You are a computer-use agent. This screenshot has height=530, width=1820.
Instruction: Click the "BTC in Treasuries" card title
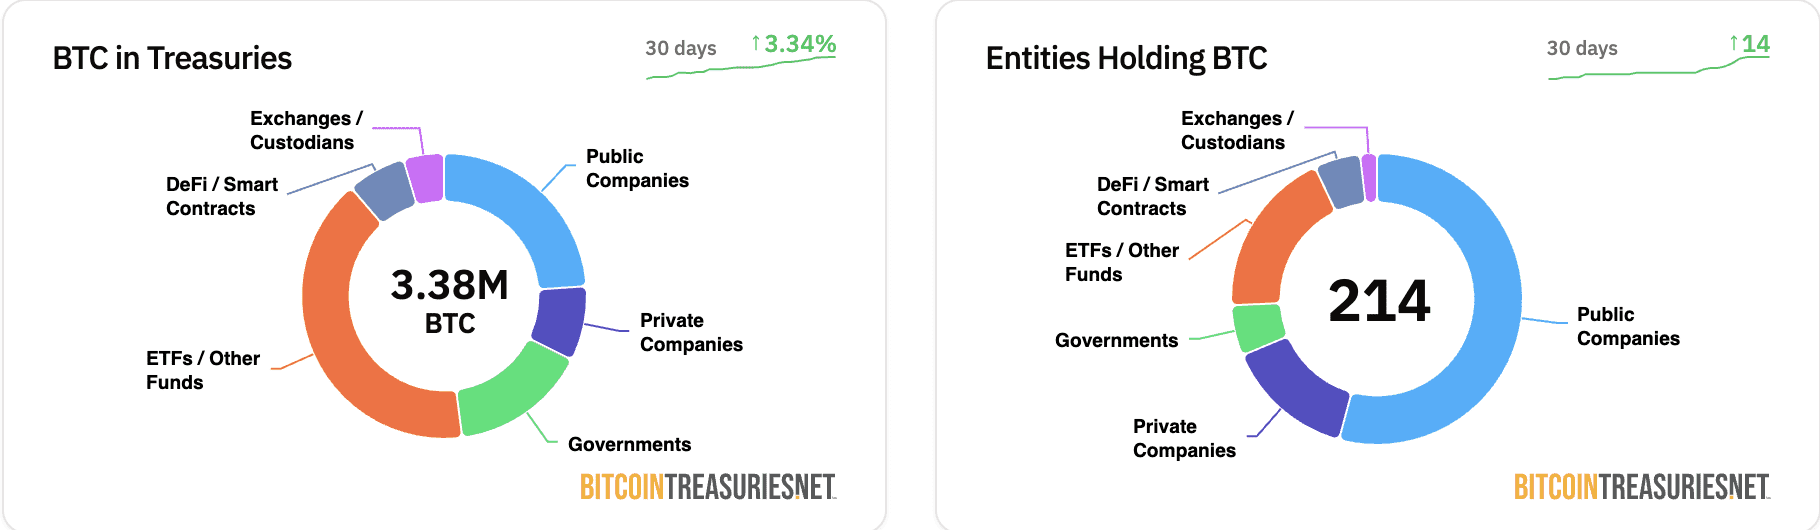point(172,58)
